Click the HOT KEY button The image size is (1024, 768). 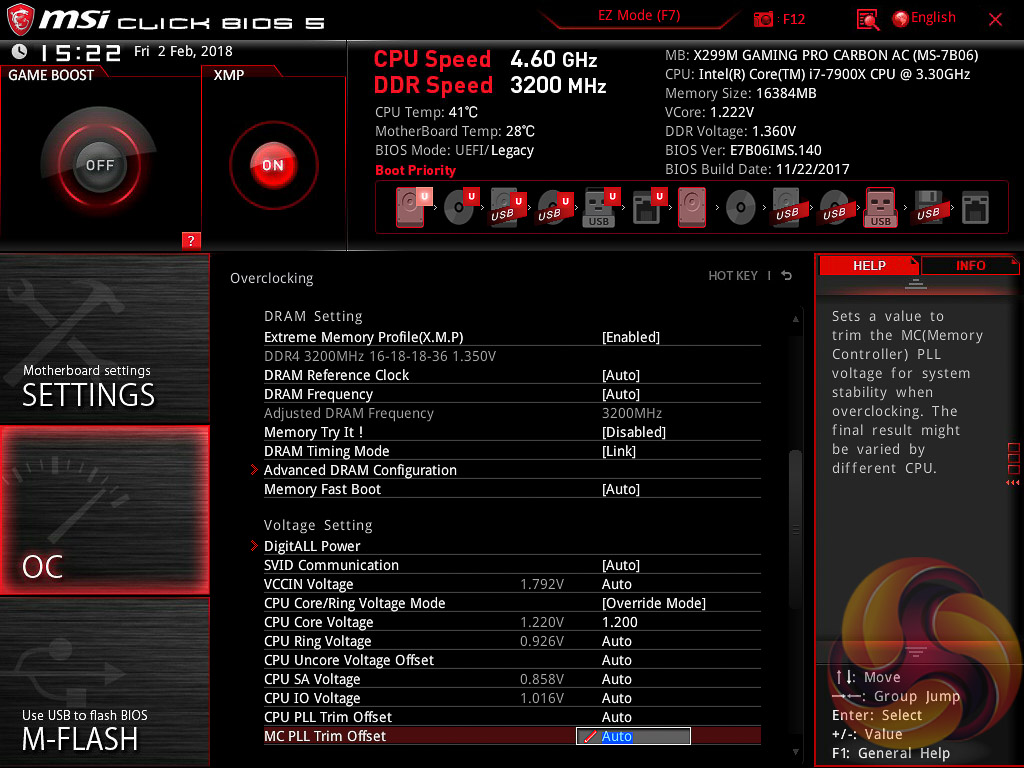[733, 276]
